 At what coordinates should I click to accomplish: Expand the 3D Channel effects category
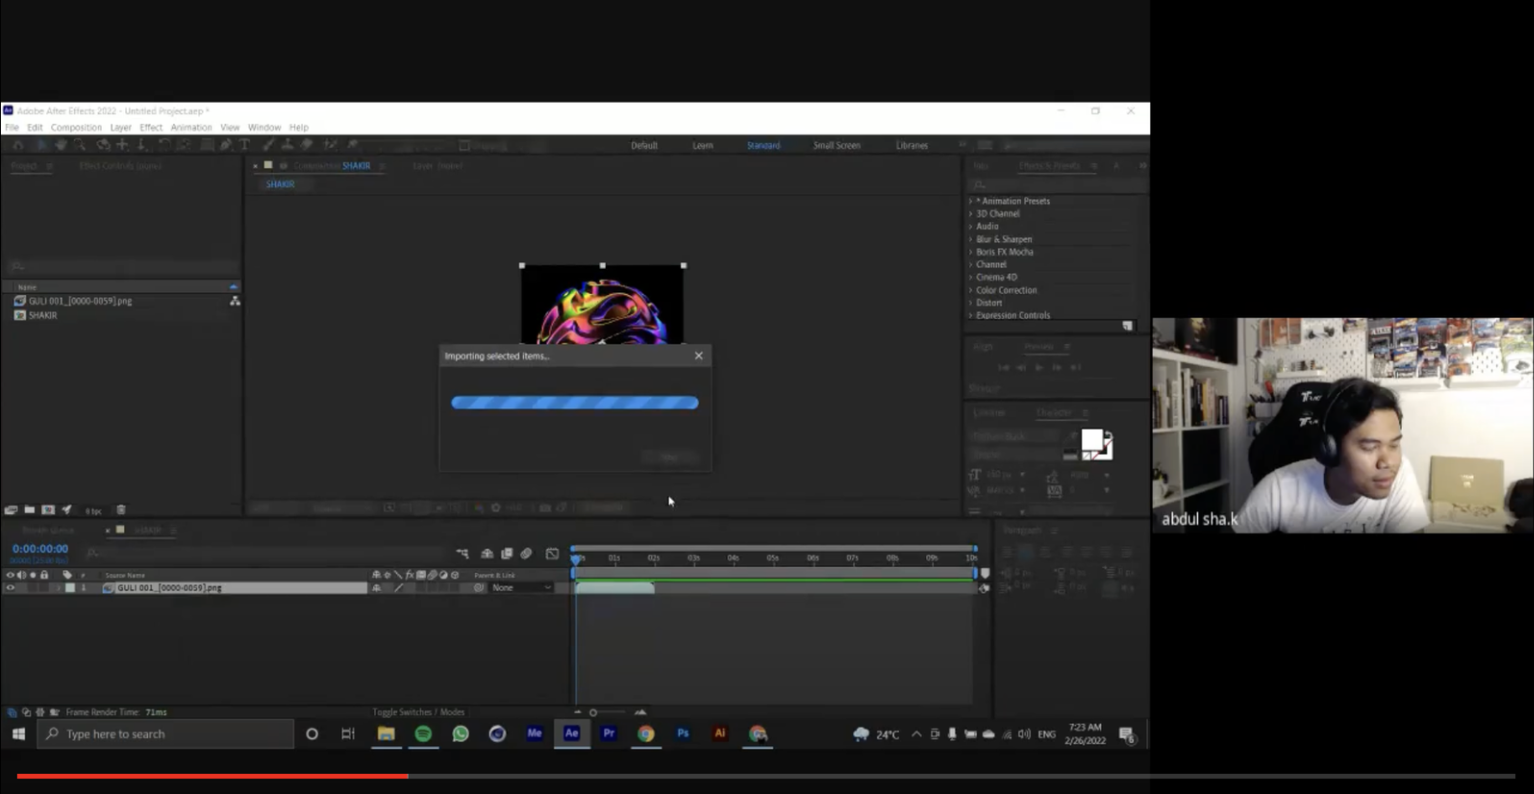click(x=970, y=214)
